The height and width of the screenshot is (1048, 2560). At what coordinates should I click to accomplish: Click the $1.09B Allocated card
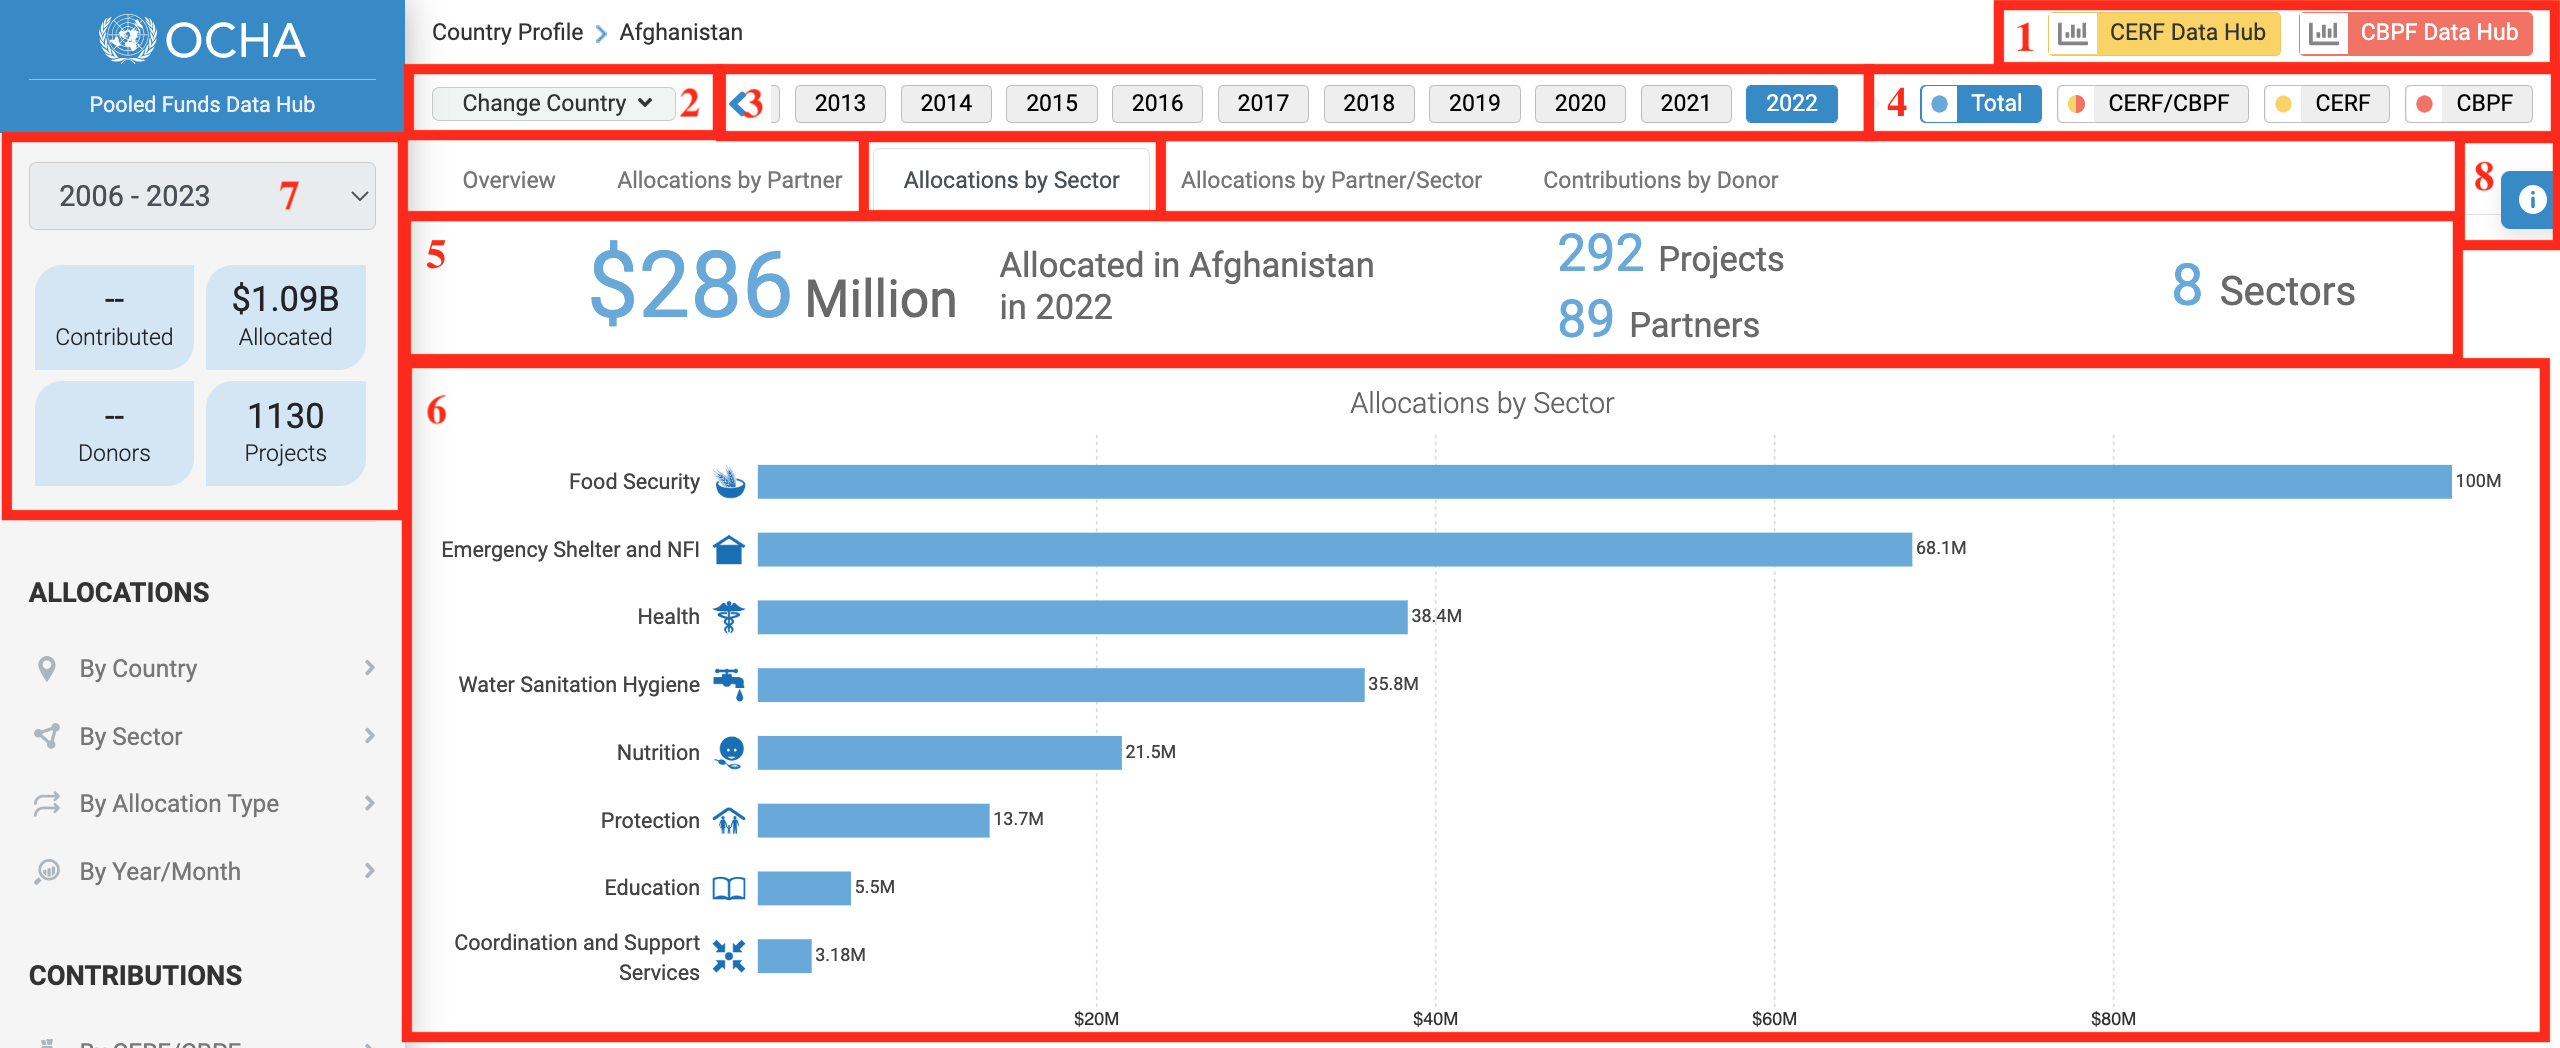pyautogui.click(x=285, y=317)
